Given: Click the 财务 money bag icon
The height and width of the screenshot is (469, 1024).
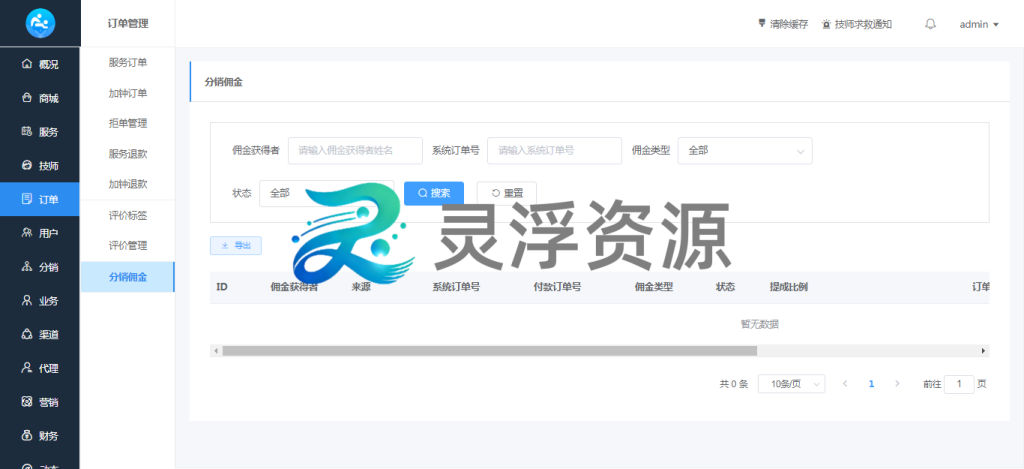Looking at the screenshot, I should pos(27,436).
